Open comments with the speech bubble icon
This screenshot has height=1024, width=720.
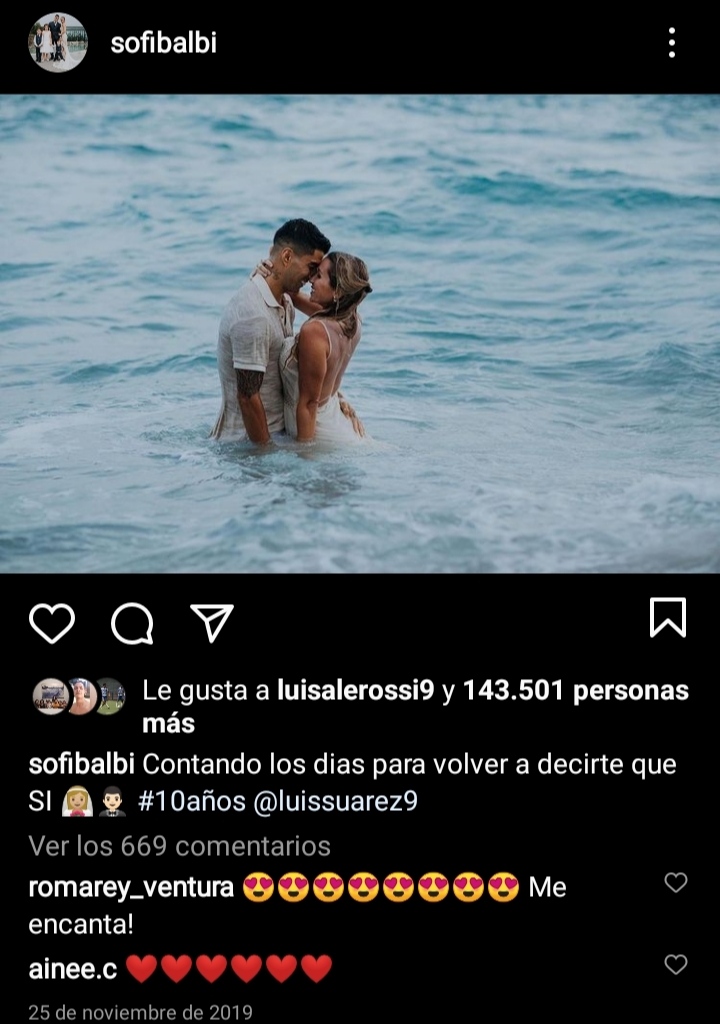click(132, 623)
